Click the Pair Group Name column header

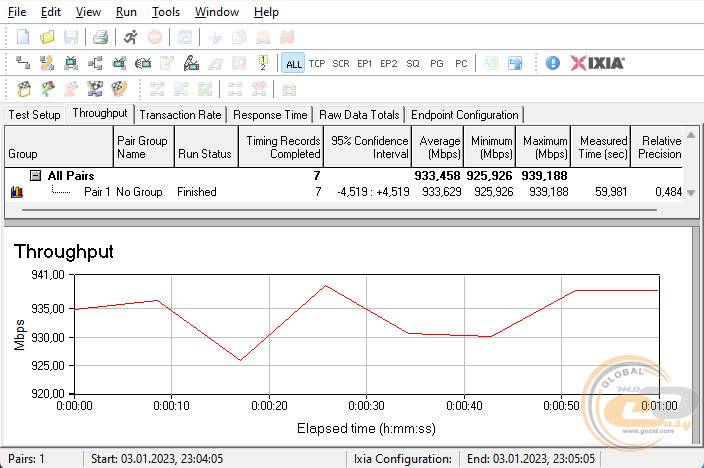[x=144, y=147]
